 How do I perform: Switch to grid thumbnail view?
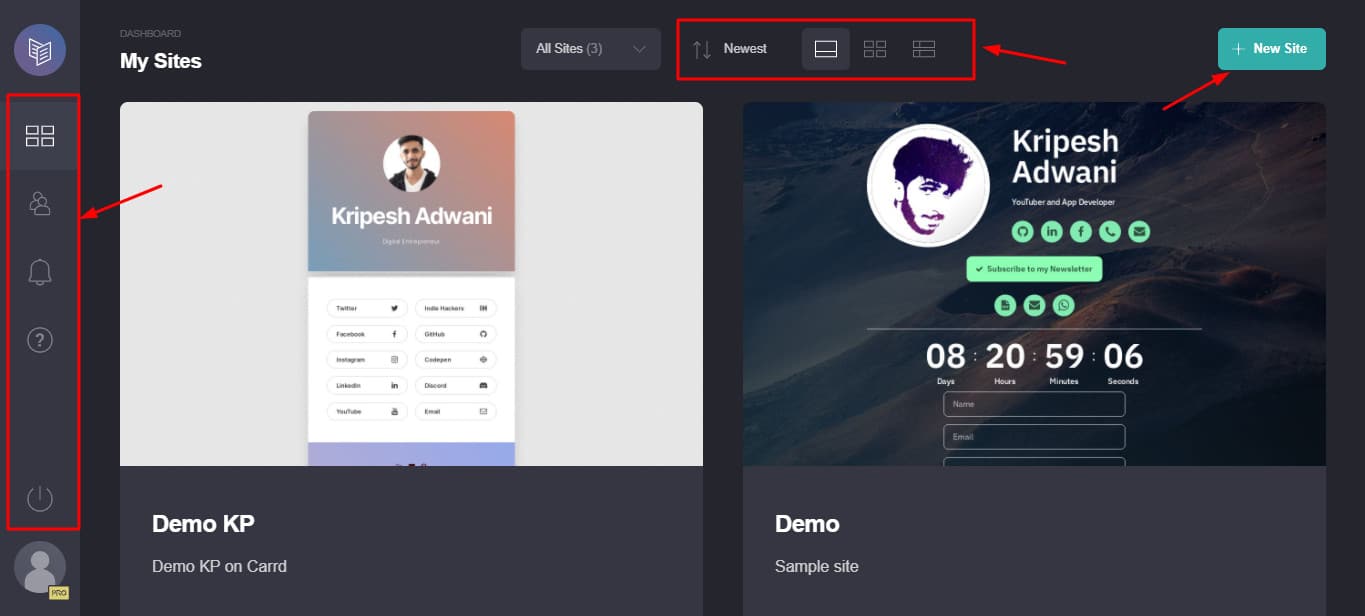pos(875,49)
